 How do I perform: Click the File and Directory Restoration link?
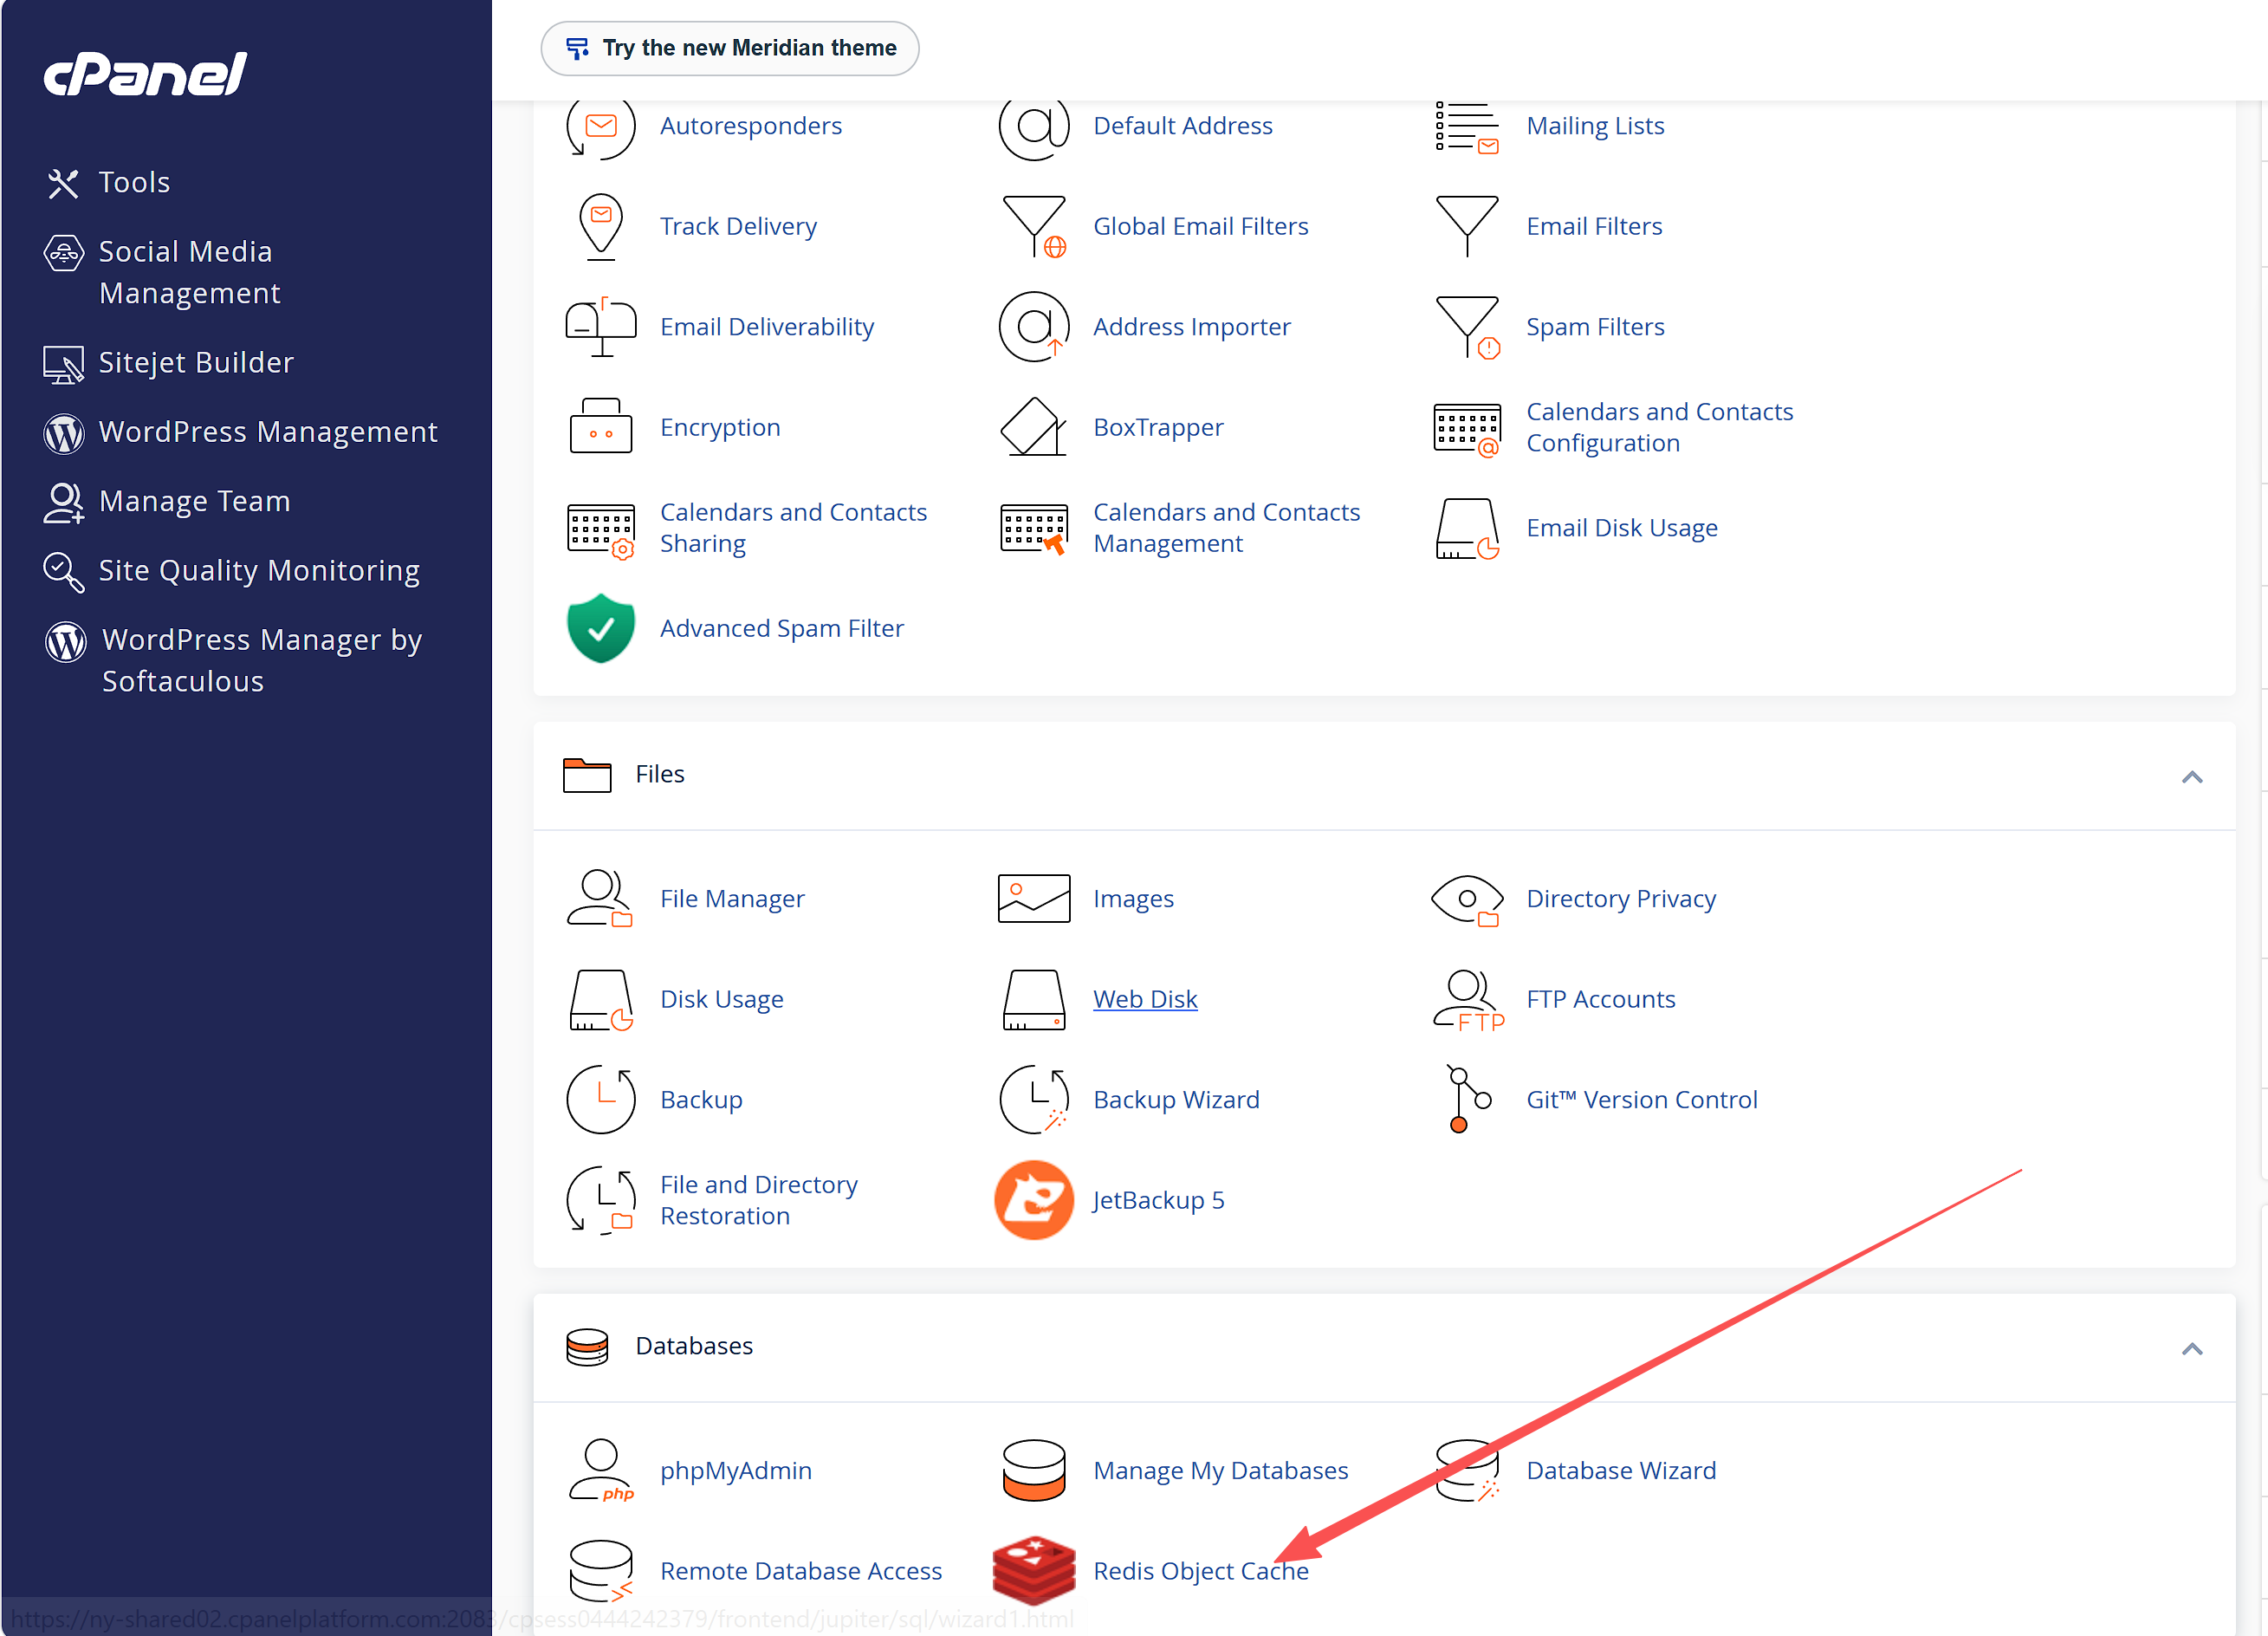tap(759, 1201)
